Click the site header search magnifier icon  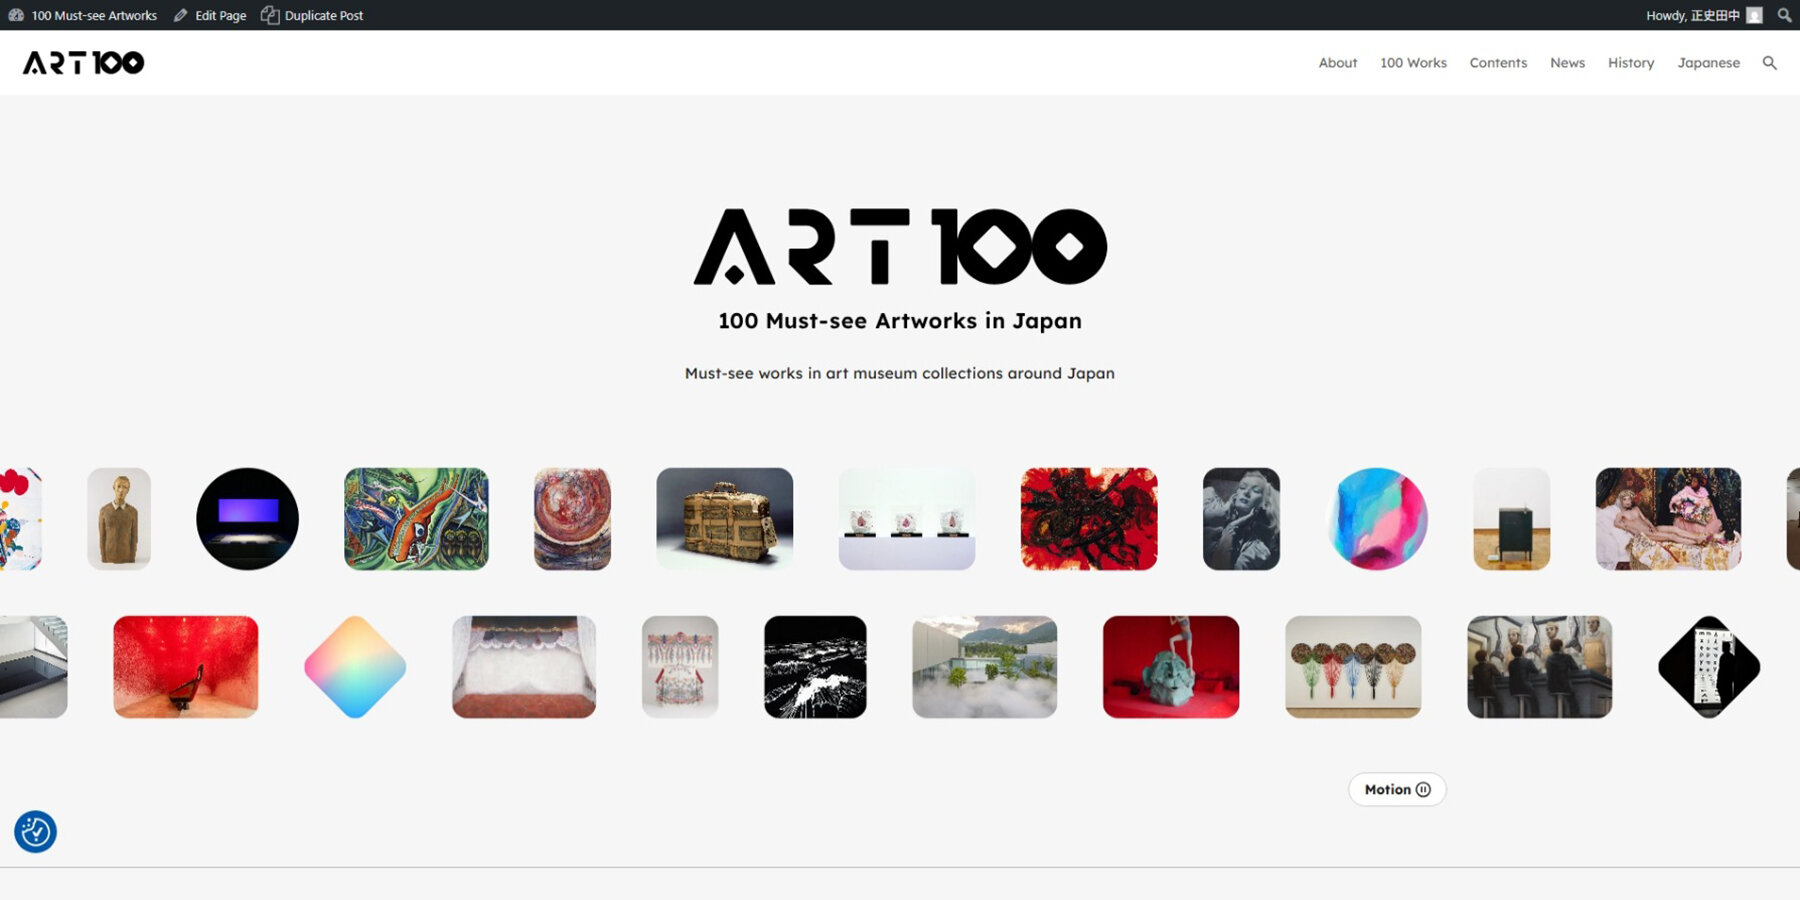point(1769,63)
